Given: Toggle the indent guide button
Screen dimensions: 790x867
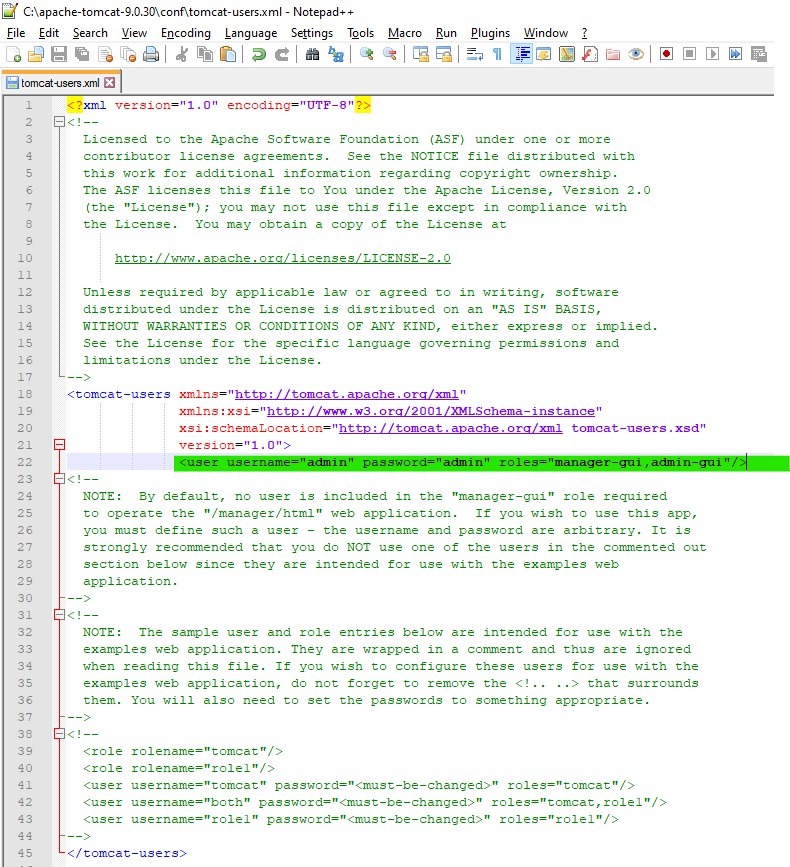Looking at the screenshot, I should (521, 54).
